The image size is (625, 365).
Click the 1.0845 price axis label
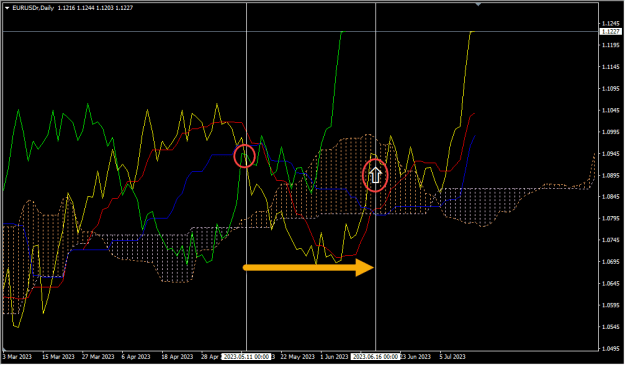(x=611, y=197)
